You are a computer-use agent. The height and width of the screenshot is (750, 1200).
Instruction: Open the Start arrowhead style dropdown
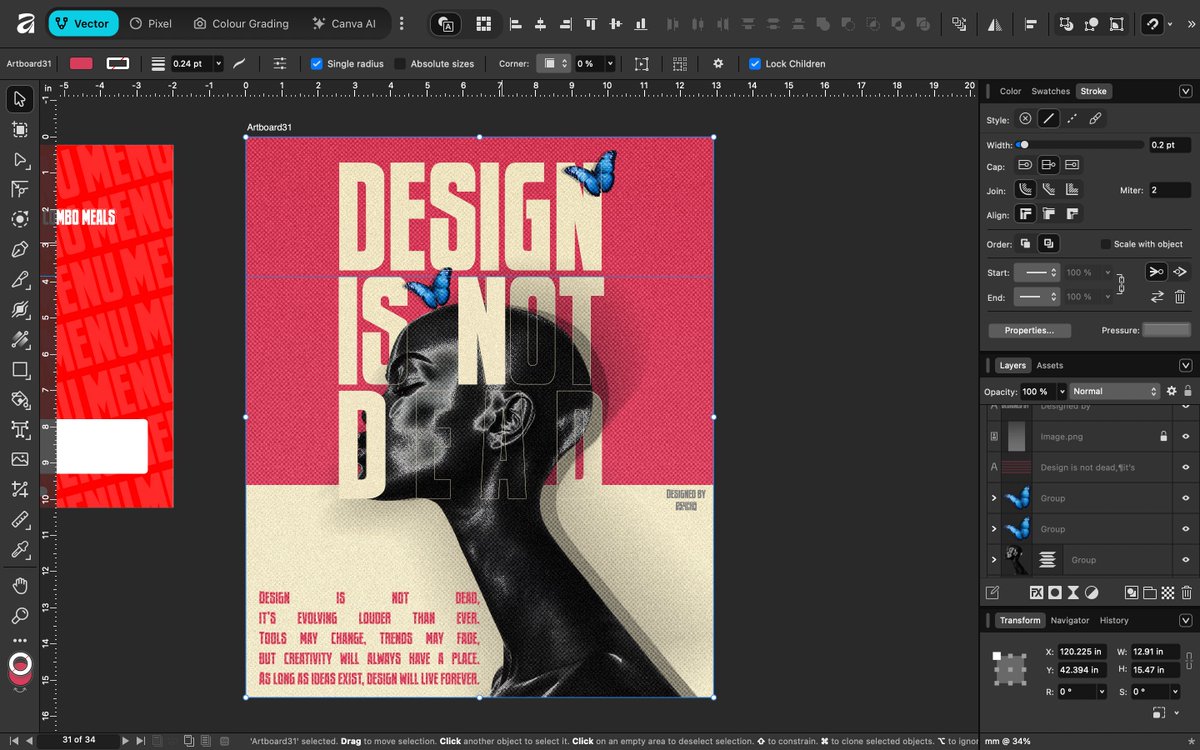click(1036, 272)
